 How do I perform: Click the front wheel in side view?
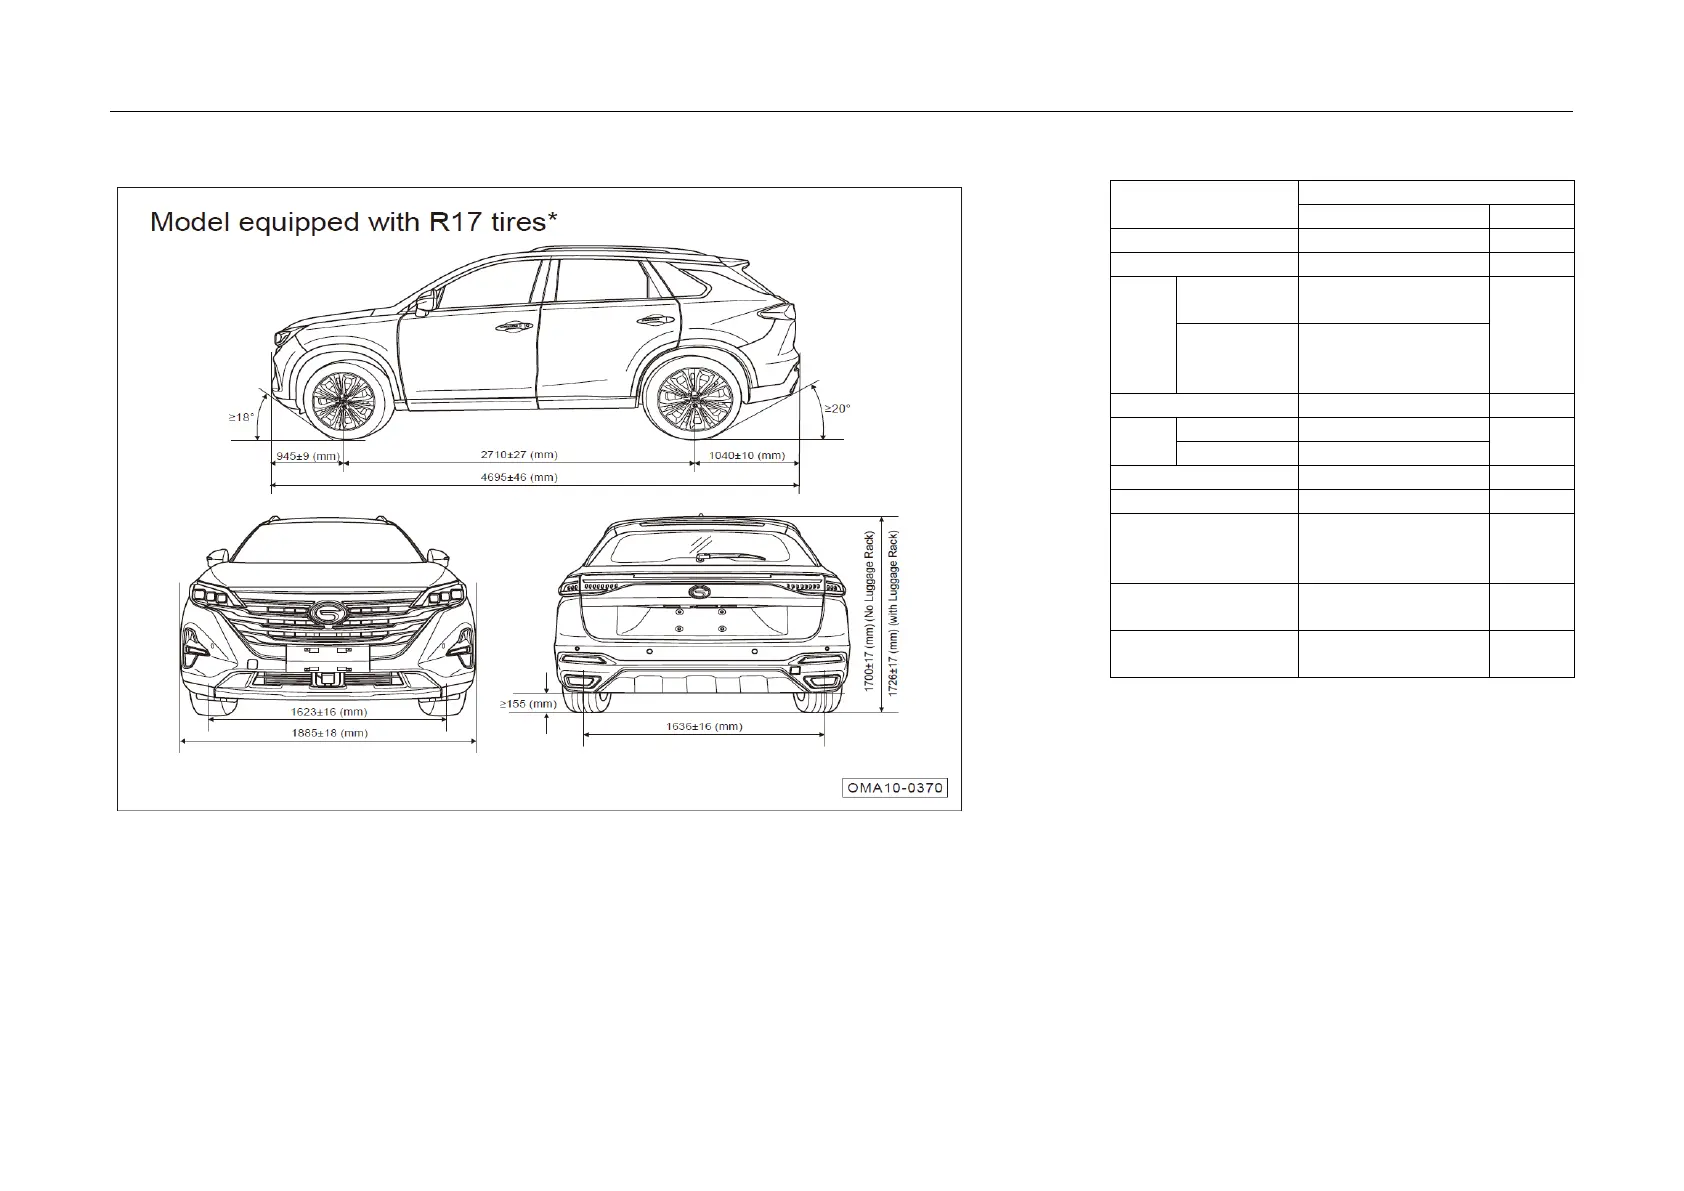pyautogui.click(x=343, y=401)
